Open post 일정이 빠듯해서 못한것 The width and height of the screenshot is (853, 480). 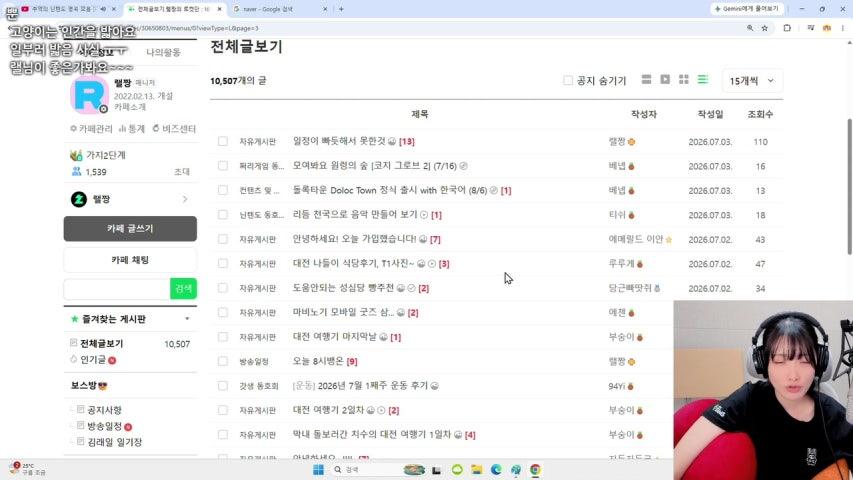point(339,141)
